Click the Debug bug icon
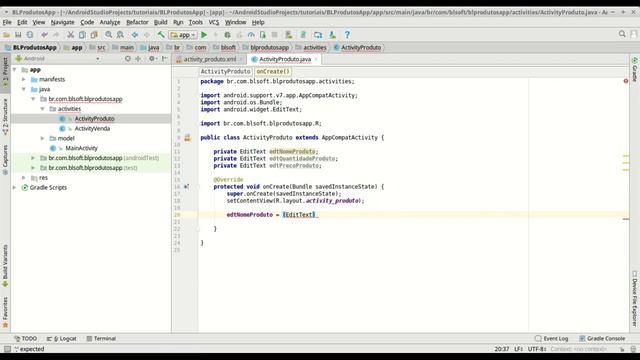 (227, 35)
